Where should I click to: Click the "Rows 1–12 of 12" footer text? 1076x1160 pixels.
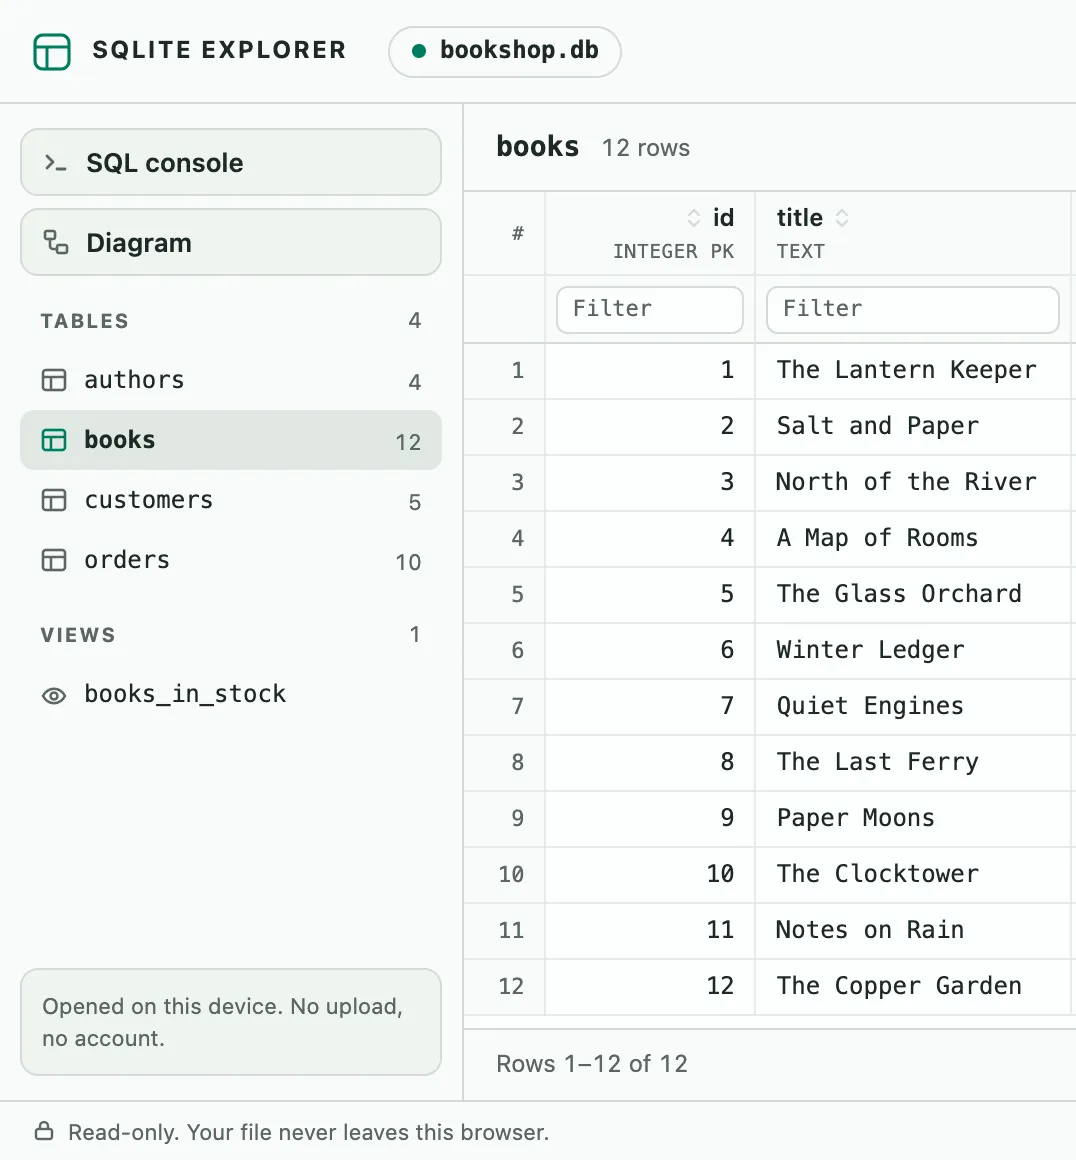(592, 1064)
